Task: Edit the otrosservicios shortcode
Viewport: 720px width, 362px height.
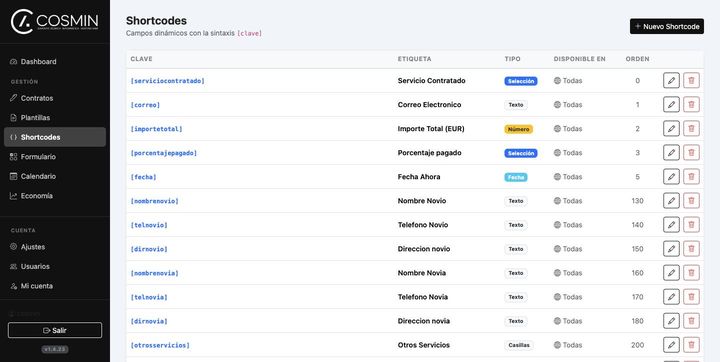Action: click(x=671, y=345)
